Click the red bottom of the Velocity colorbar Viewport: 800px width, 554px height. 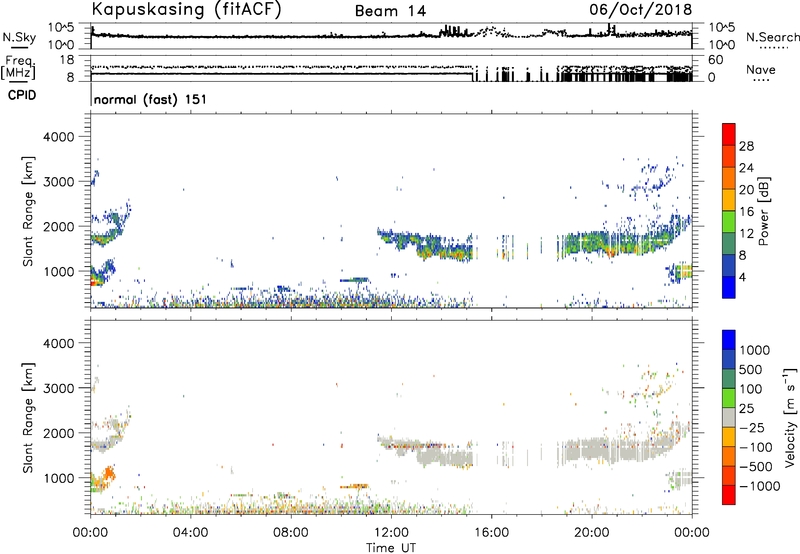click(x=729, y=495)
